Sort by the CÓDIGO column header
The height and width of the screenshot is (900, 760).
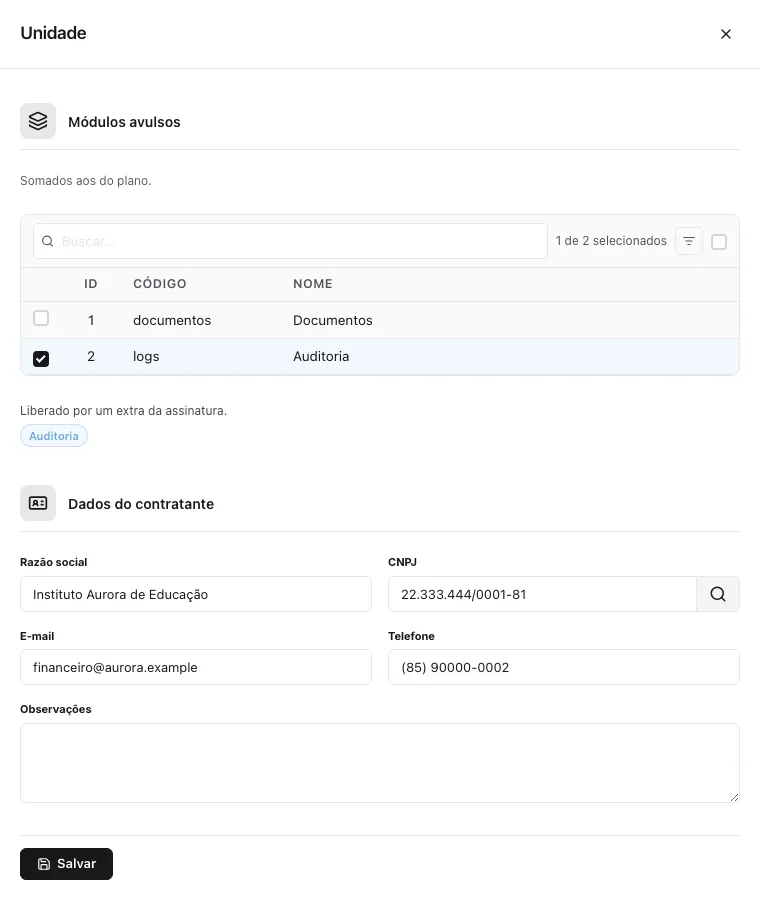point(160,284)
